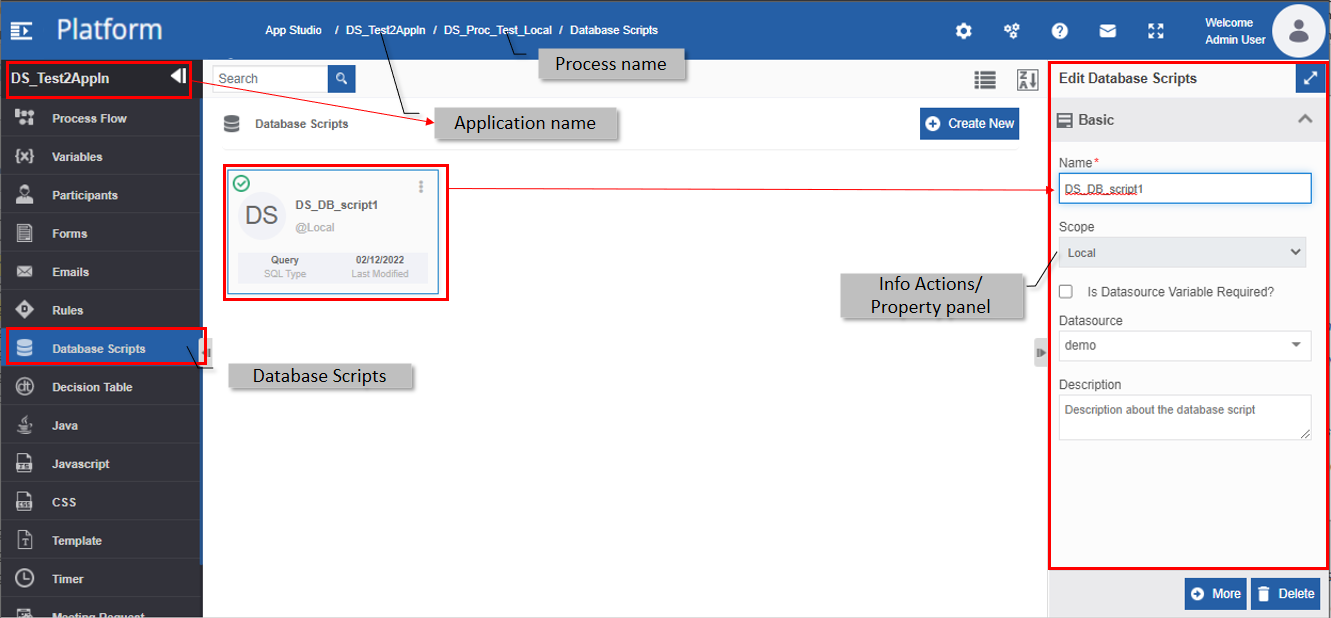Screen dimensions: 1331x618
Task: Open three-dot menu on DS_DB_script1 card
Action: point(421,187)
